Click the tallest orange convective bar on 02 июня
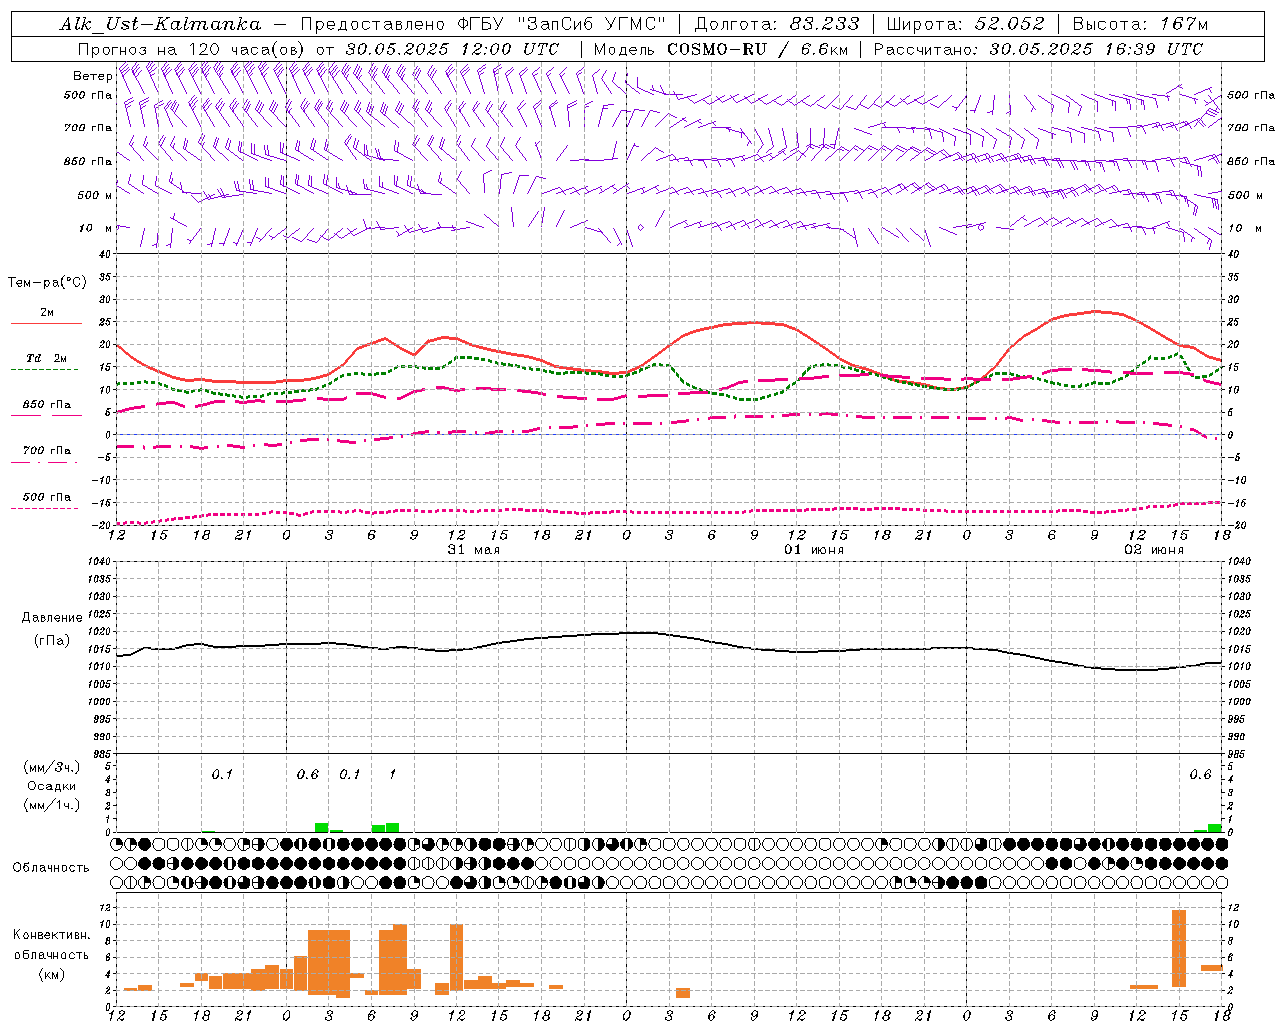This screenshot has width=1280, height=1024. coord(1179,949)
